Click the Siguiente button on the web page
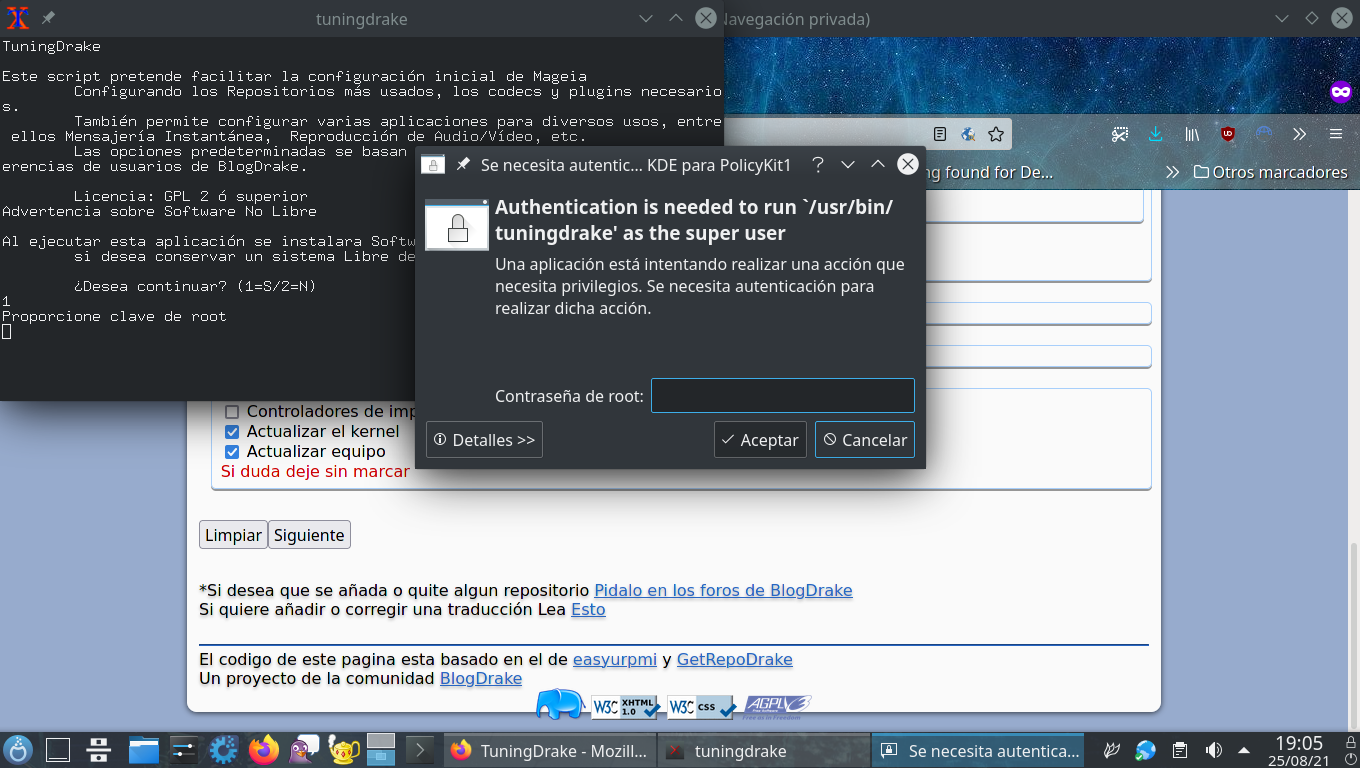1360x768 pixels. point(309,535)
